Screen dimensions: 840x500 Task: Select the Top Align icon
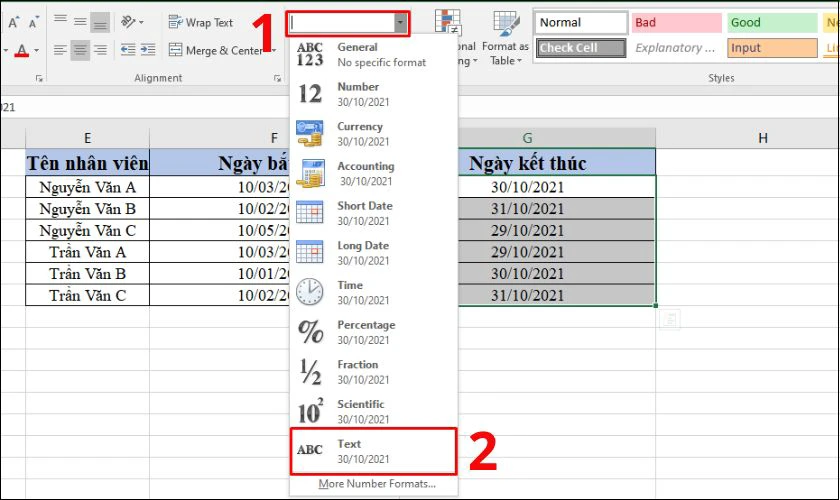click(x=60, y=22)
